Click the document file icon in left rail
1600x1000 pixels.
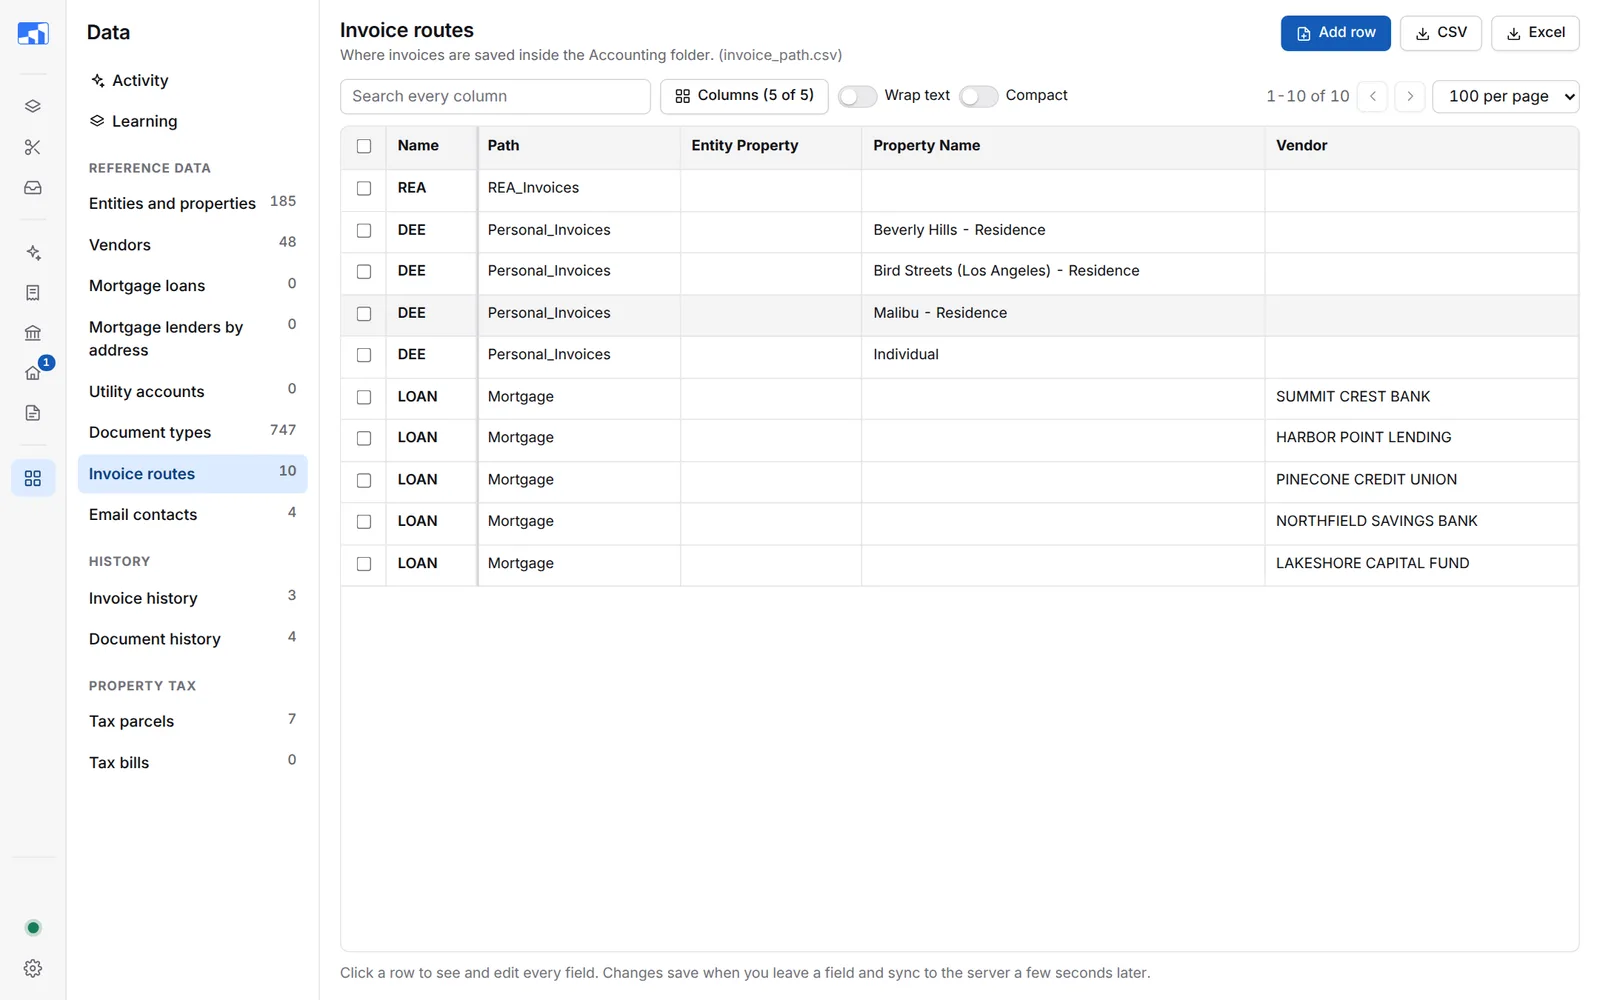[x=33, y=413]
